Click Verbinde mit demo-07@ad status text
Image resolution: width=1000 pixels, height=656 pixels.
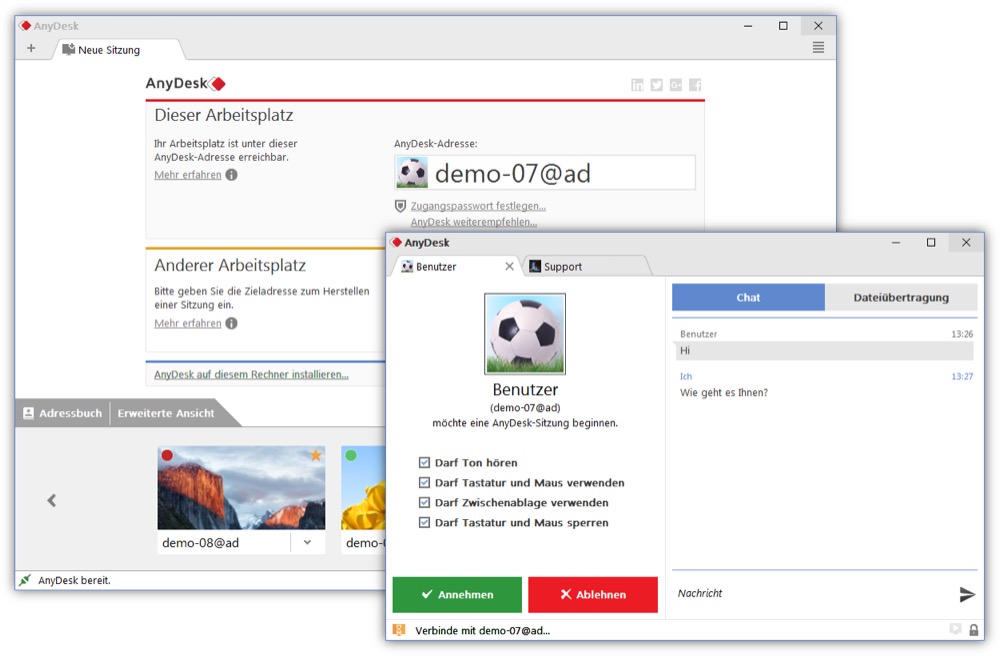point(482,630)
